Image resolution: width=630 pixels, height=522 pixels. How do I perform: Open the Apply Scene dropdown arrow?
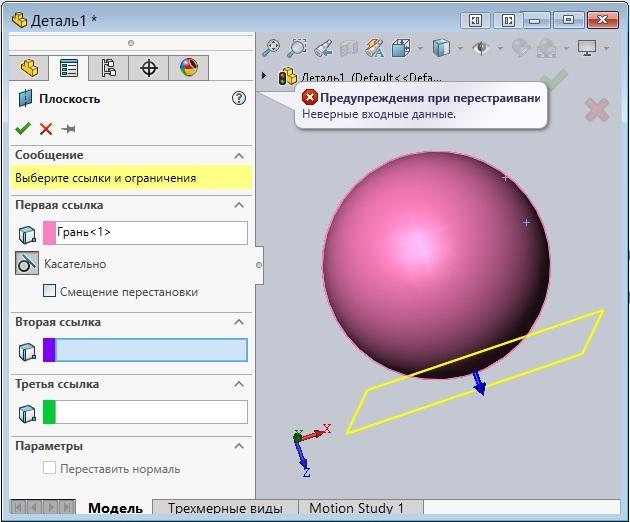pyautogui.click(x=567, y=49)
